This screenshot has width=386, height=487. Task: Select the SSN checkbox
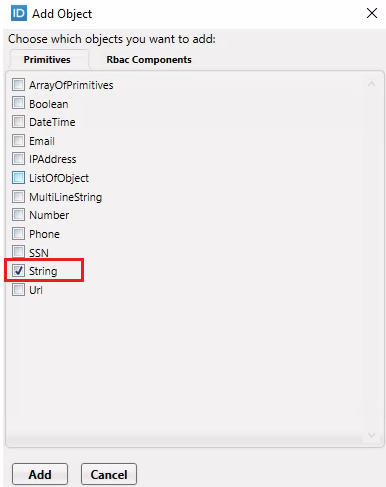18,252
